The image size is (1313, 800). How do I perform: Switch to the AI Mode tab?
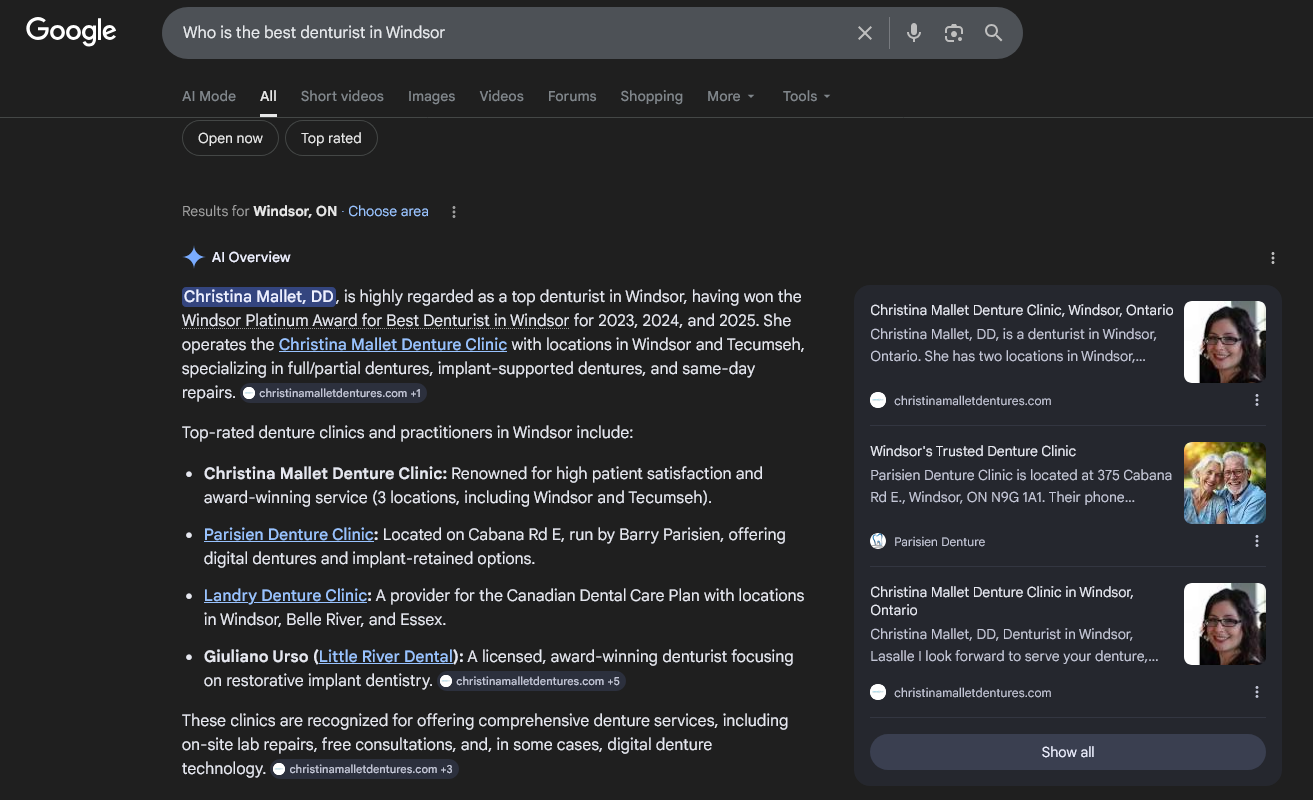(x=209, y=96)
